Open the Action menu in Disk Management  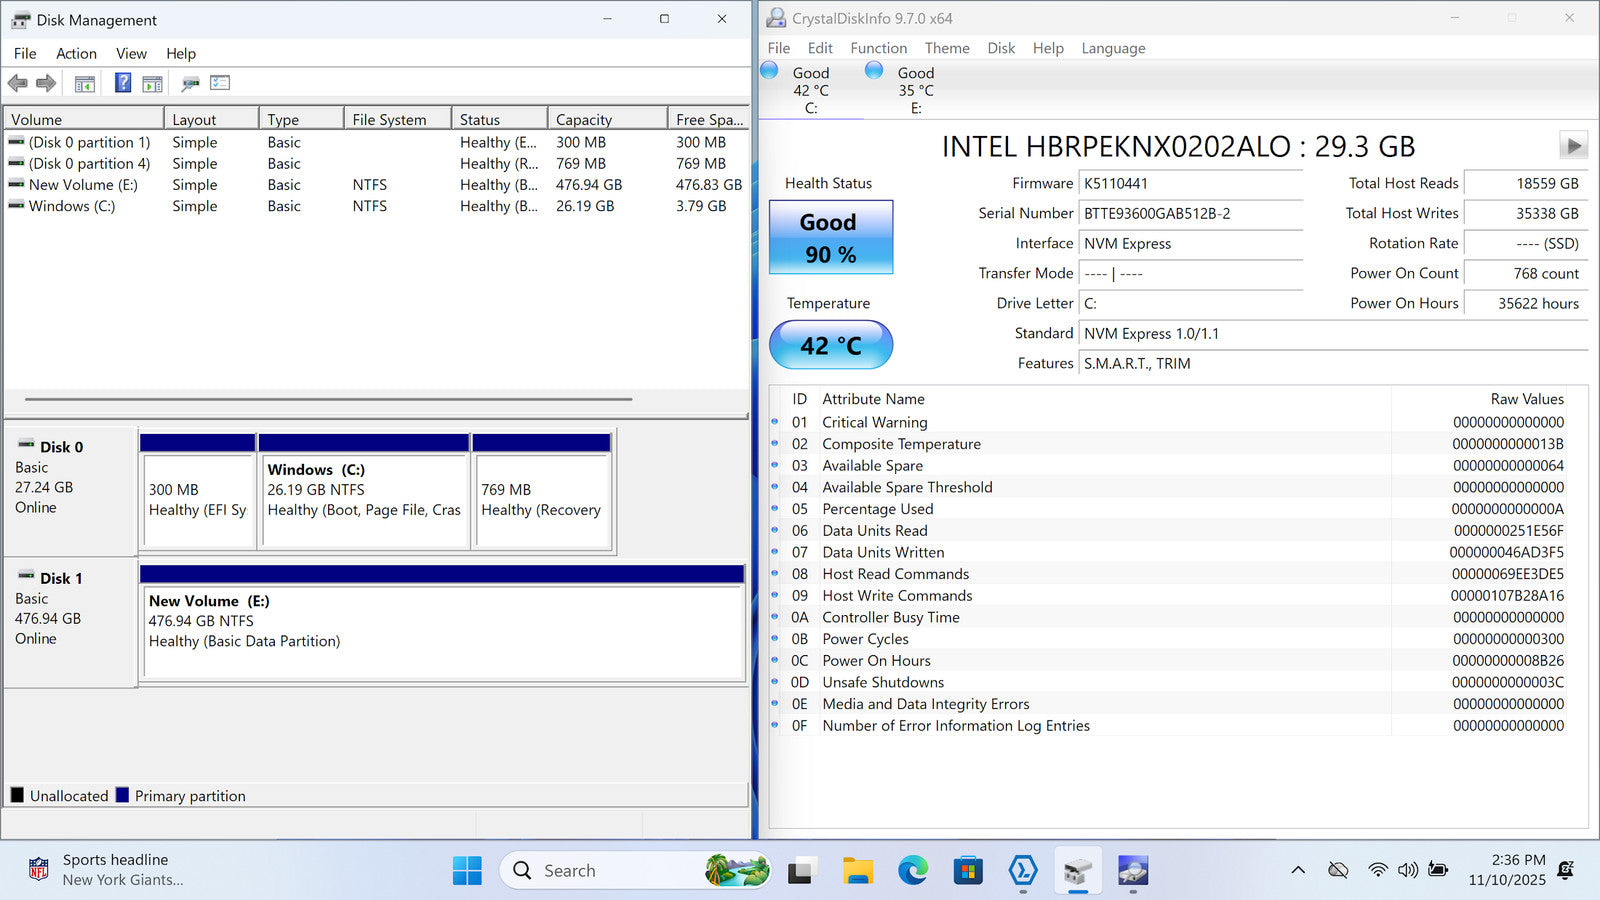pyautogui.click(x=76, y=54)
